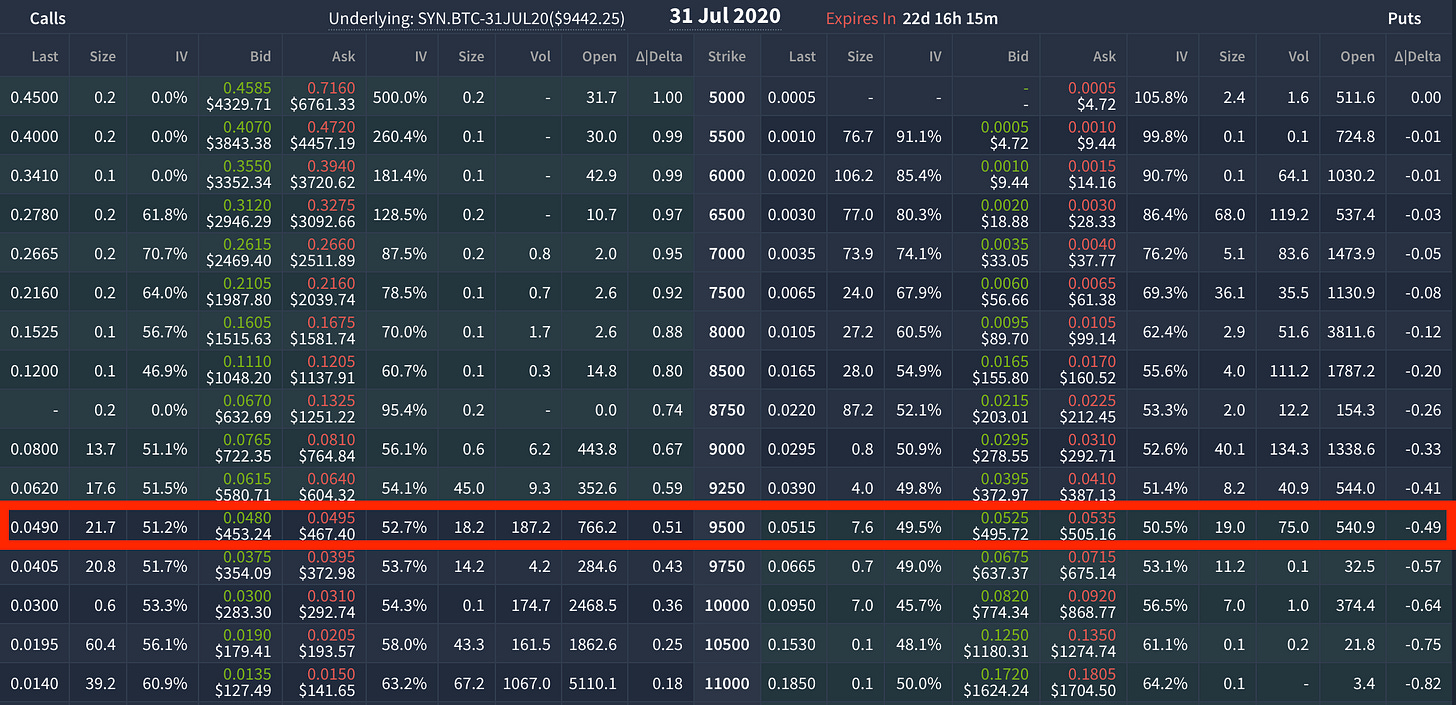Select the highlighted 9500 strike cell
Screen dimensions: 1456x705
click(726, 527)
